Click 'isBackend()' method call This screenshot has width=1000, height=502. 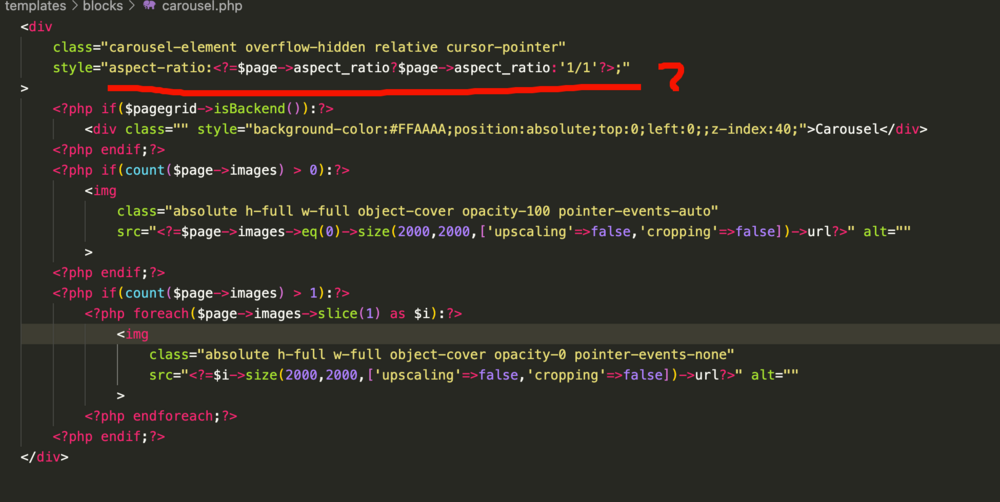pos(261,108)
